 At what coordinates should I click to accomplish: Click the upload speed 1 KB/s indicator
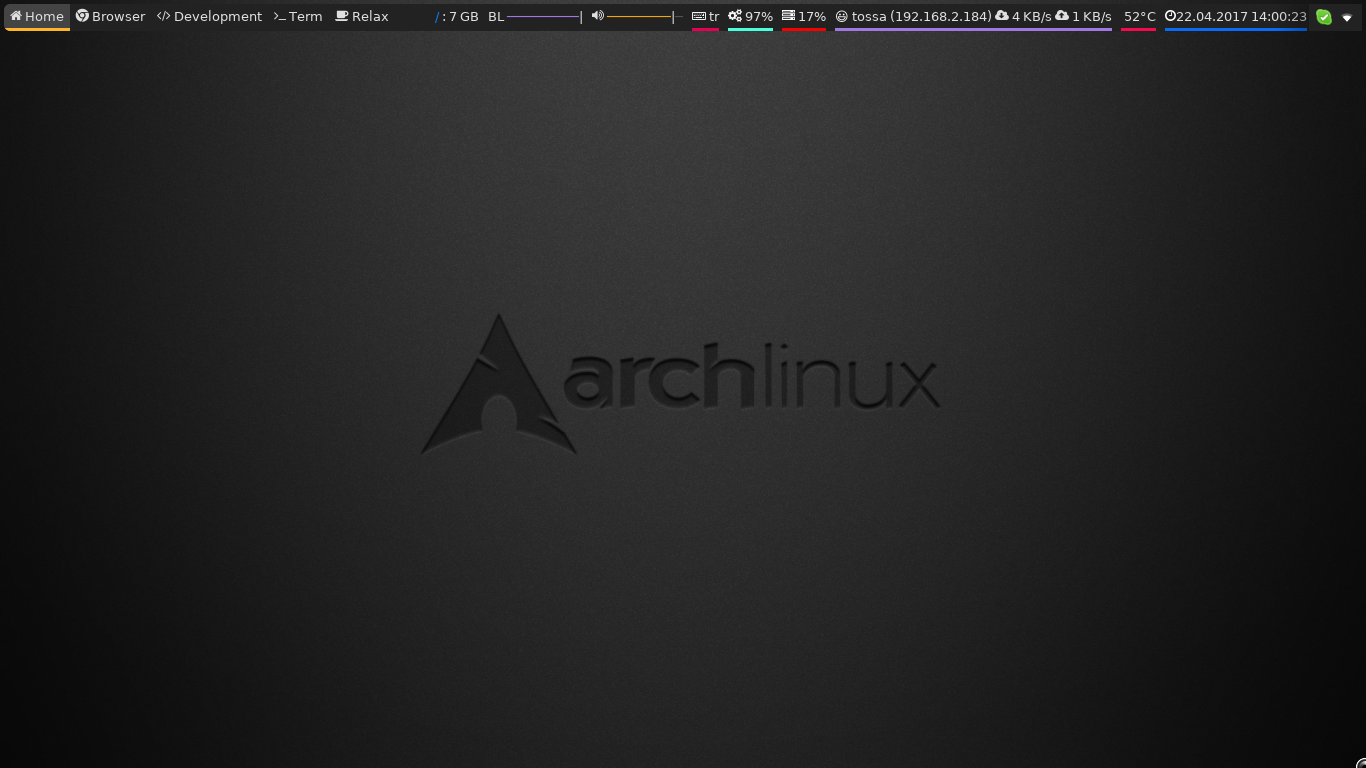coord(1084,16)
